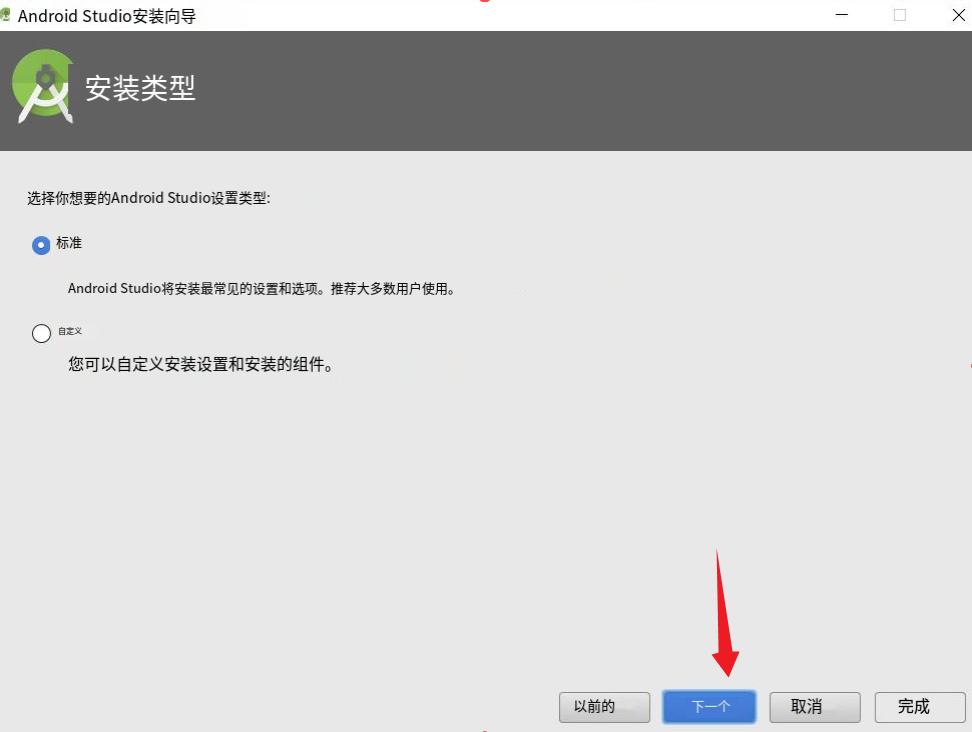Select the 自定义 (Custom) radio button
972x732 pixels.
41,333
